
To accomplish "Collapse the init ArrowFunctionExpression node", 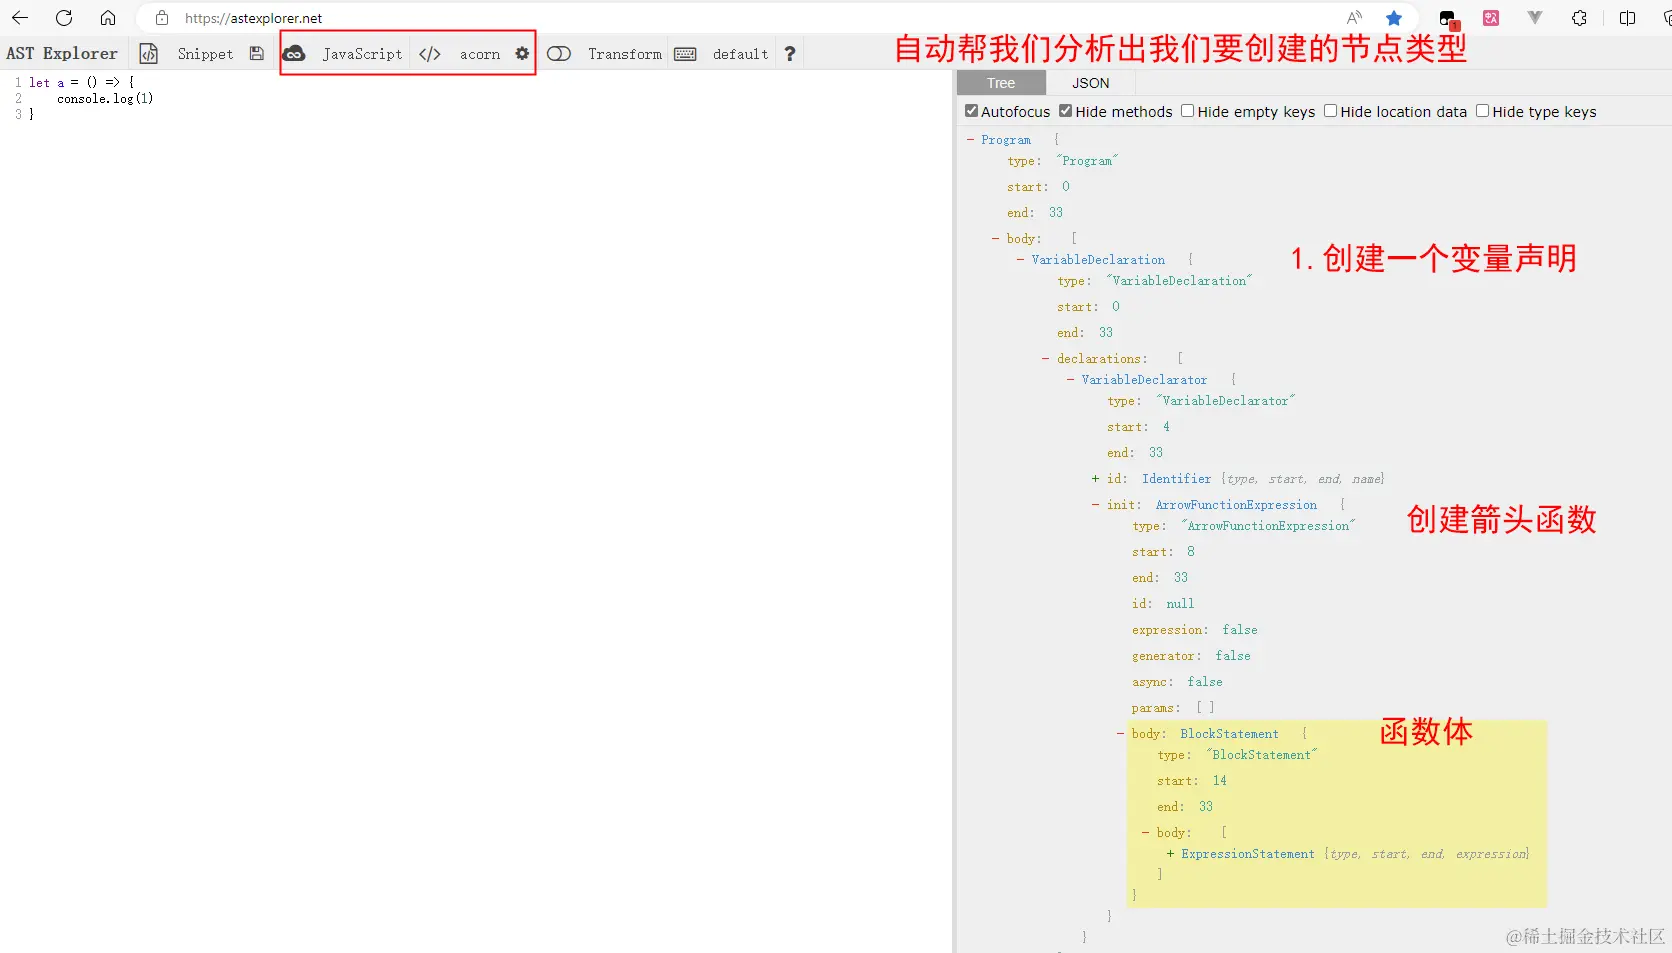I will tap(1095, 505).
